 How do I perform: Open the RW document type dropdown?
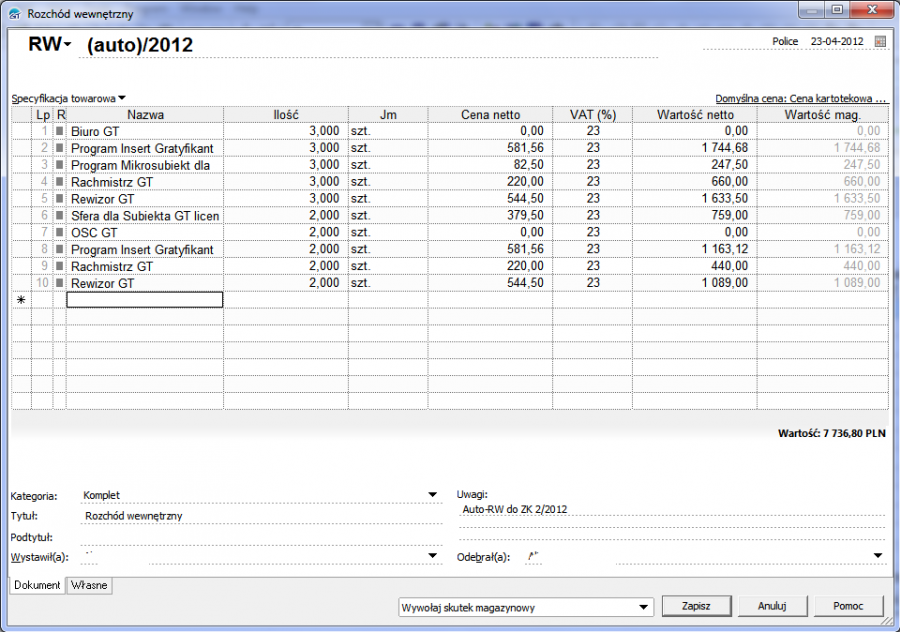tap(67, 44)
